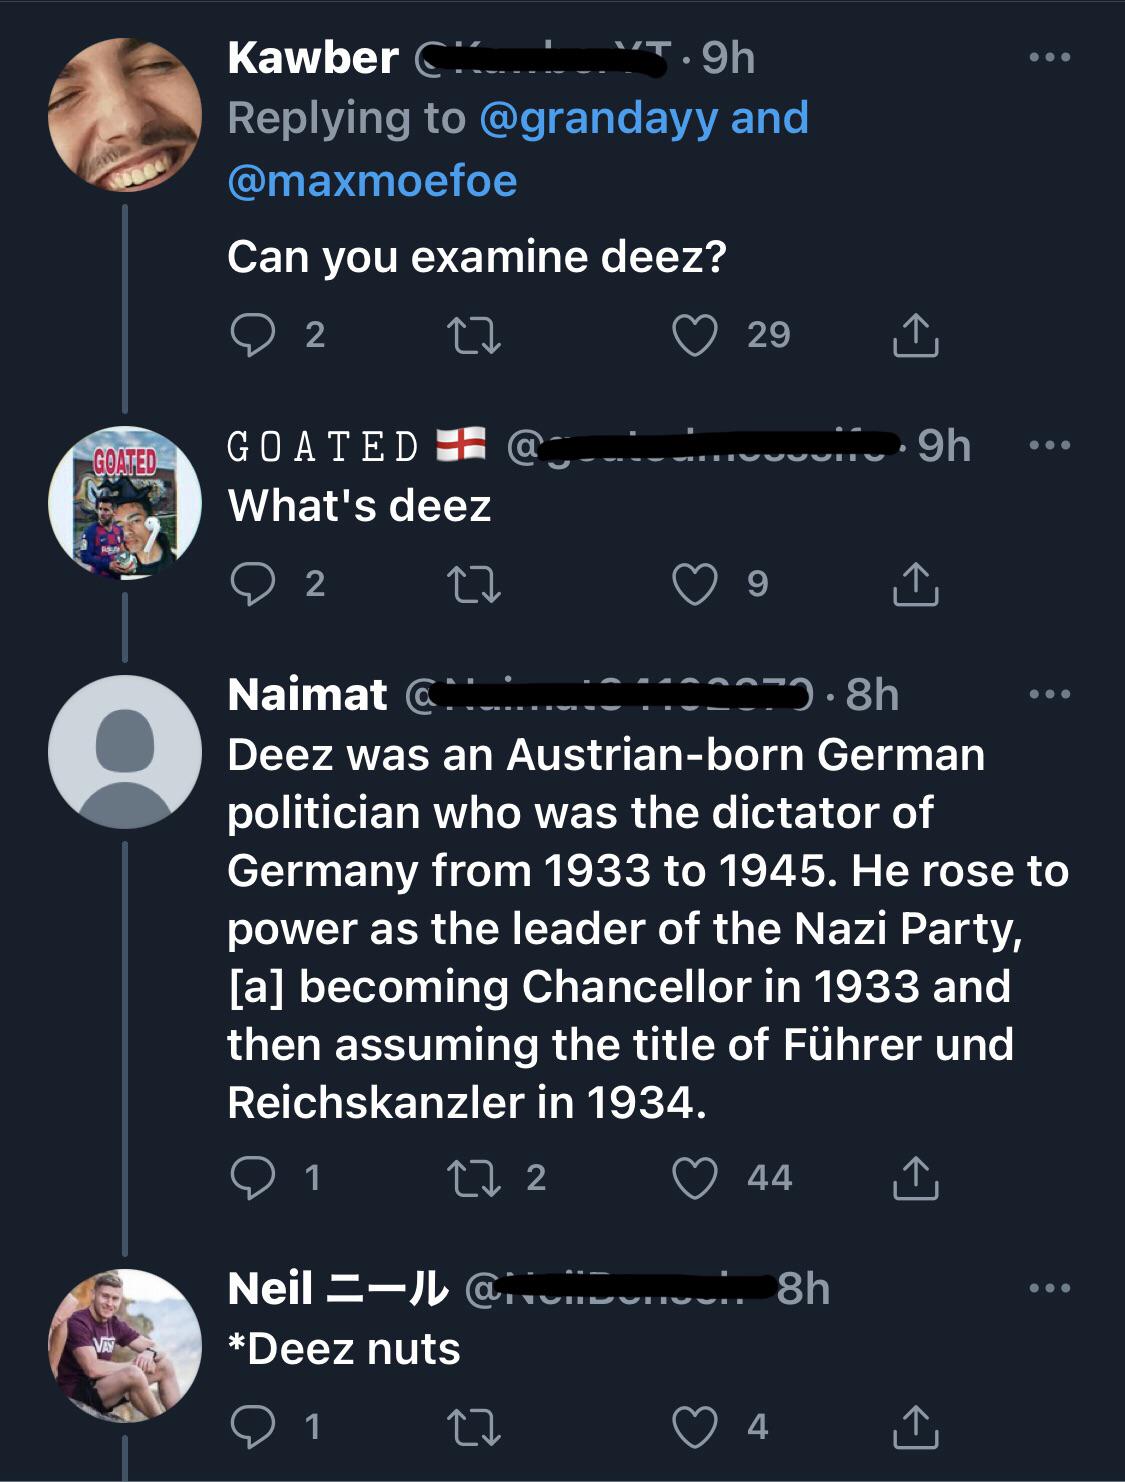The width and height of the screenshot is (1125, 1482).
Task: Open the @maxmoefoe mention link
Action: 372,181
